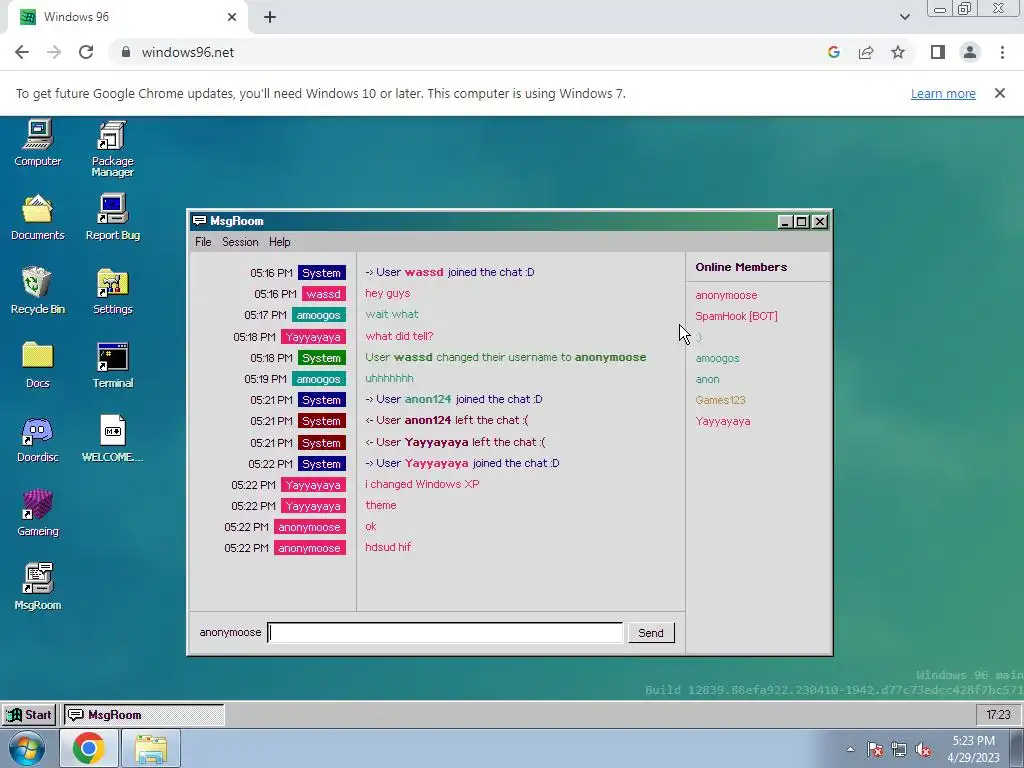Launch the MsgRoom desktop shortcut
1024x768 pixels.
[x=37, y=587]
